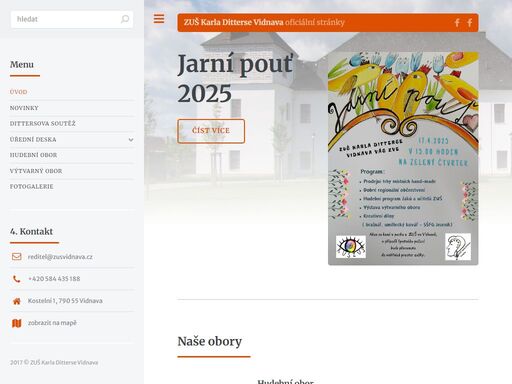The image size is (512, 384).
Task: Go to Dittersova soutěž page
Action: click(x=43, y=124)
